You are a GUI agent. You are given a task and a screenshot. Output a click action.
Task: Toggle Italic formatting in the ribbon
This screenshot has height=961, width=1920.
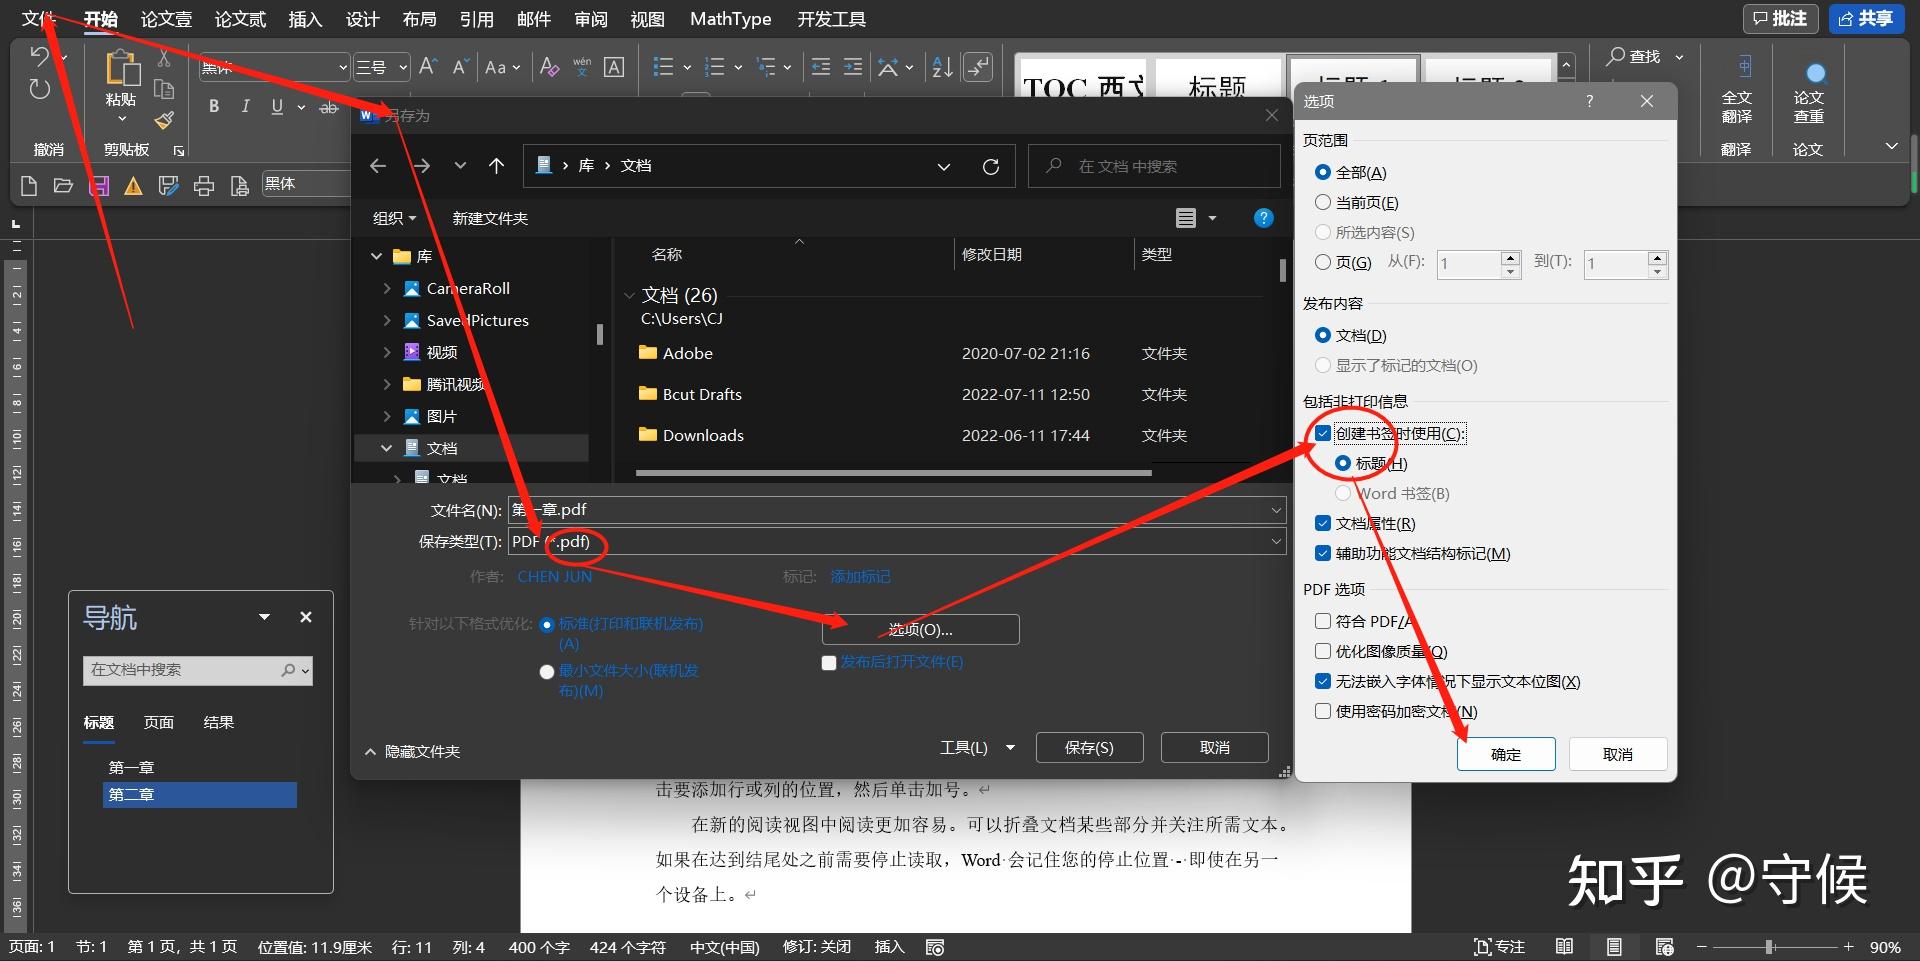coord(245,107)
